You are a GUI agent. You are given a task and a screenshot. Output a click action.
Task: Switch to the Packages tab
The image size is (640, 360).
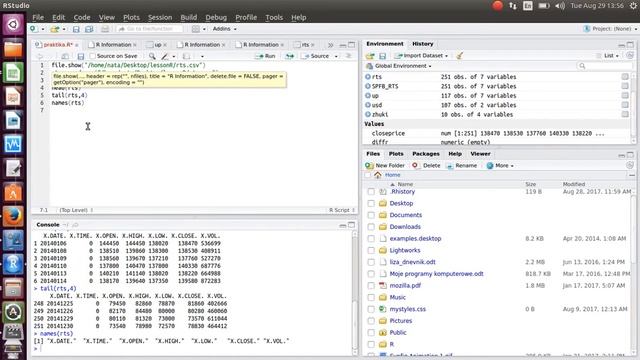point(426,154)
